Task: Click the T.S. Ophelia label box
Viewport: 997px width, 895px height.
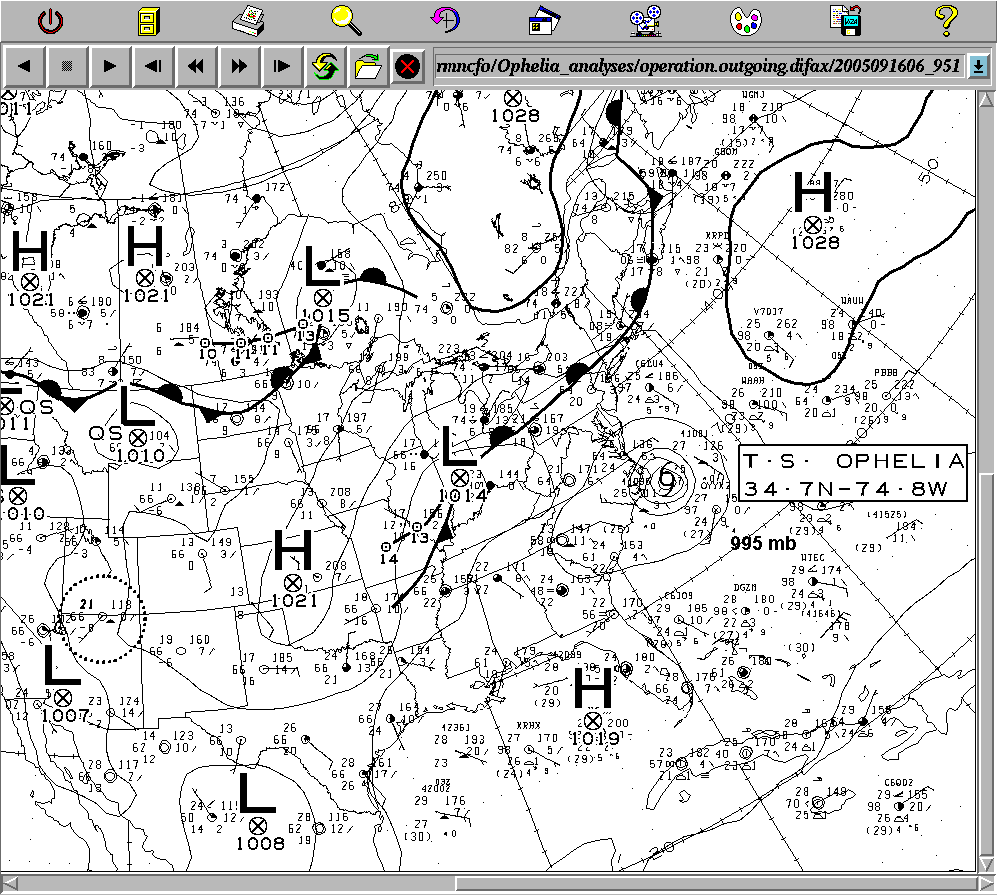Action: 854,474
